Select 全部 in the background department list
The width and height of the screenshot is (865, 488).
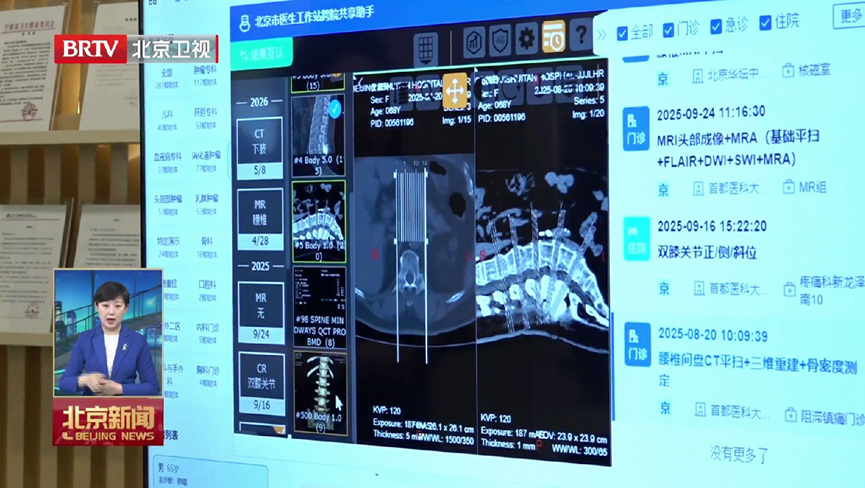coord(167,73)
